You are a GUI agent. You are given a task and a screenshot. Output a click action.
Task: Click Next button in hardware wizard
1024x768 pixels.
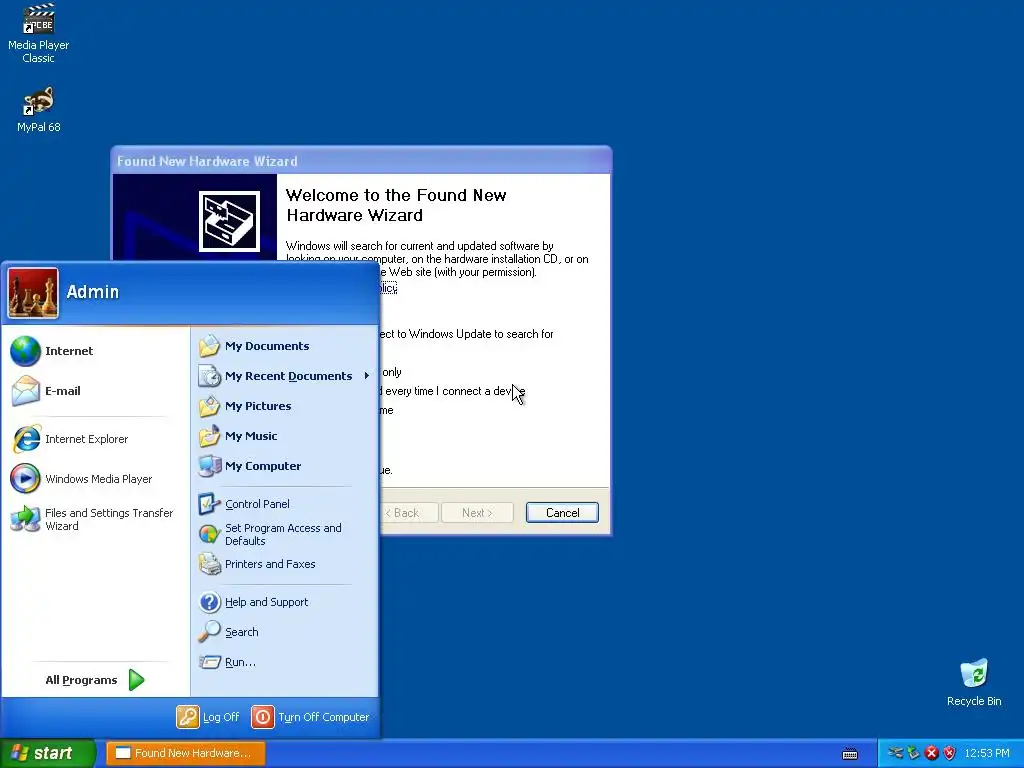click(x=477, y=513)
